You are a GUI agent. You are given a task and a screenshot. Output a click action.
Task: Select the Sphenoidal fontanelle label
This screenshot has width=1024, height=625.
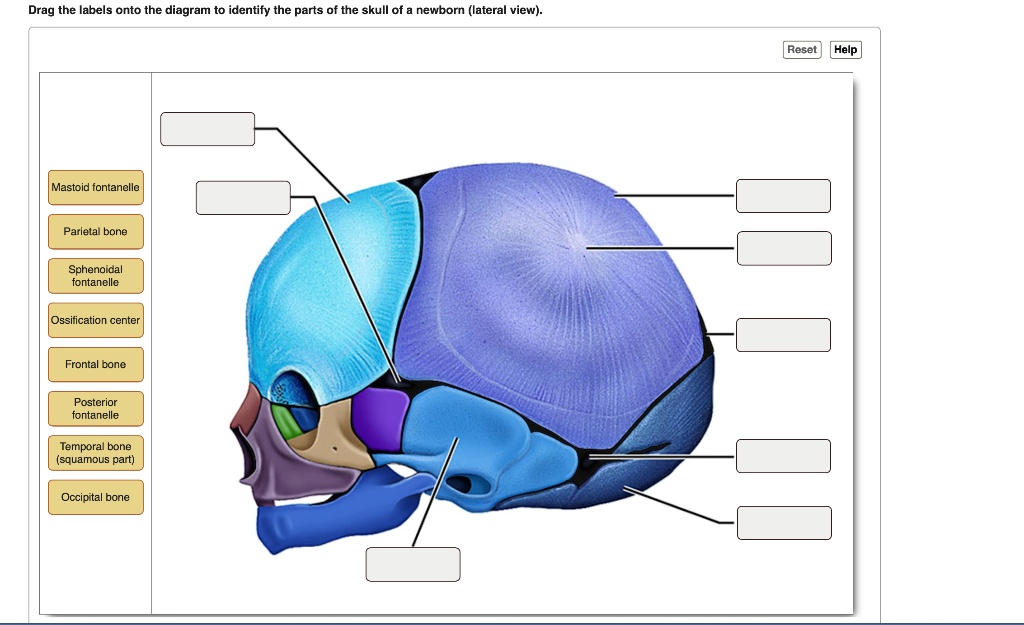tap(95, 276)
